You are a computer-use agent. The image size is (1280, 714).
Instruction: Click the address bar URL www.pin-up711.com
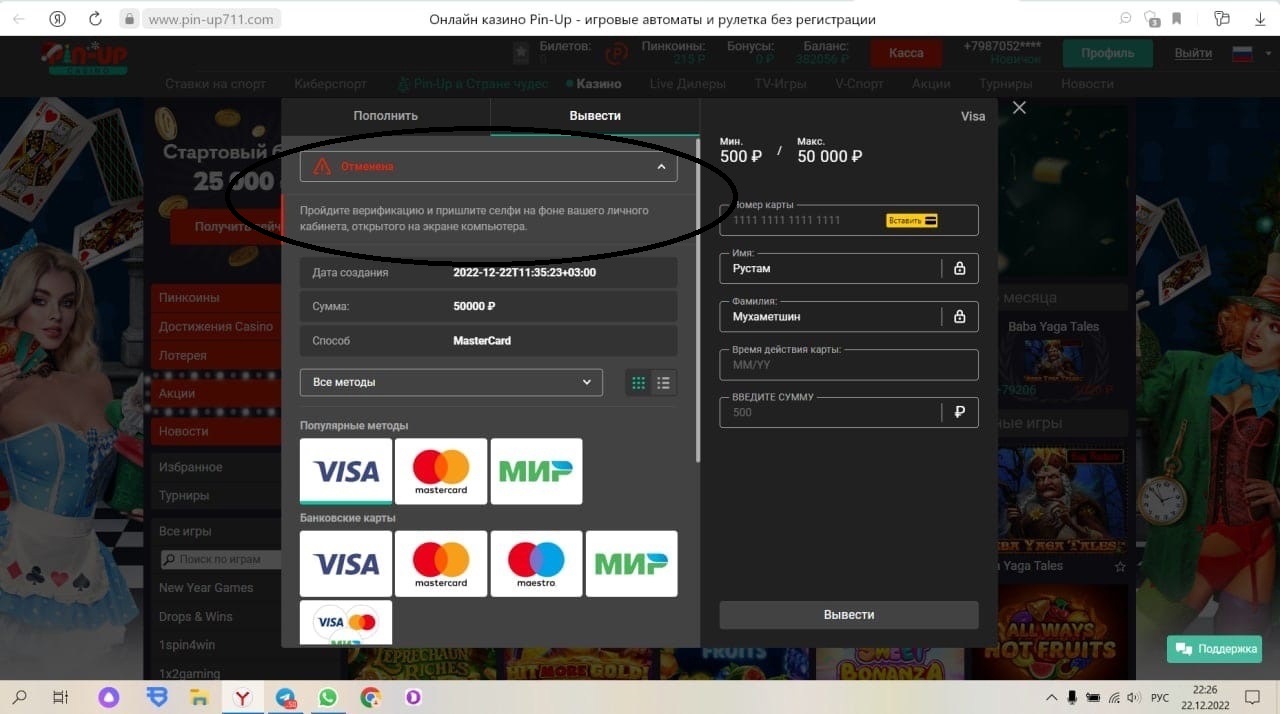(x=210, y=19)
